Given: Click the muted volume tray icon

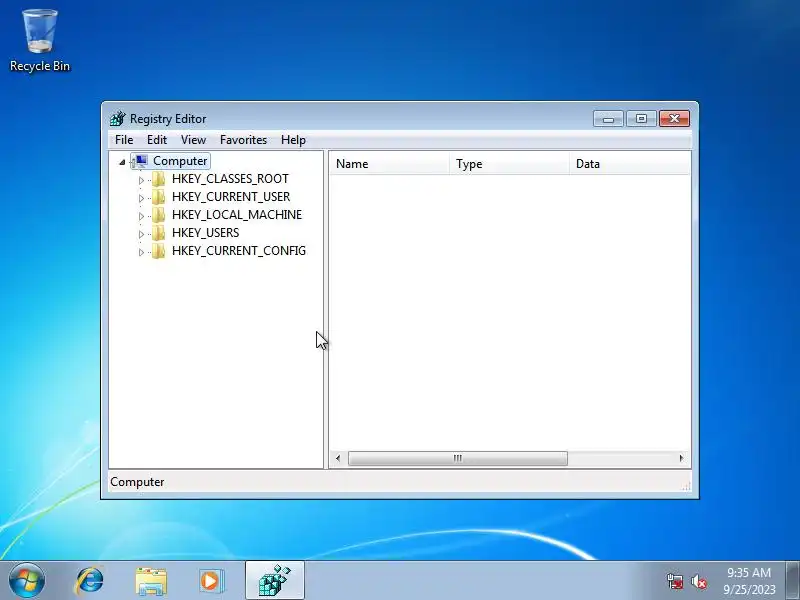Looking at the screenshot, I should (699, 581).
